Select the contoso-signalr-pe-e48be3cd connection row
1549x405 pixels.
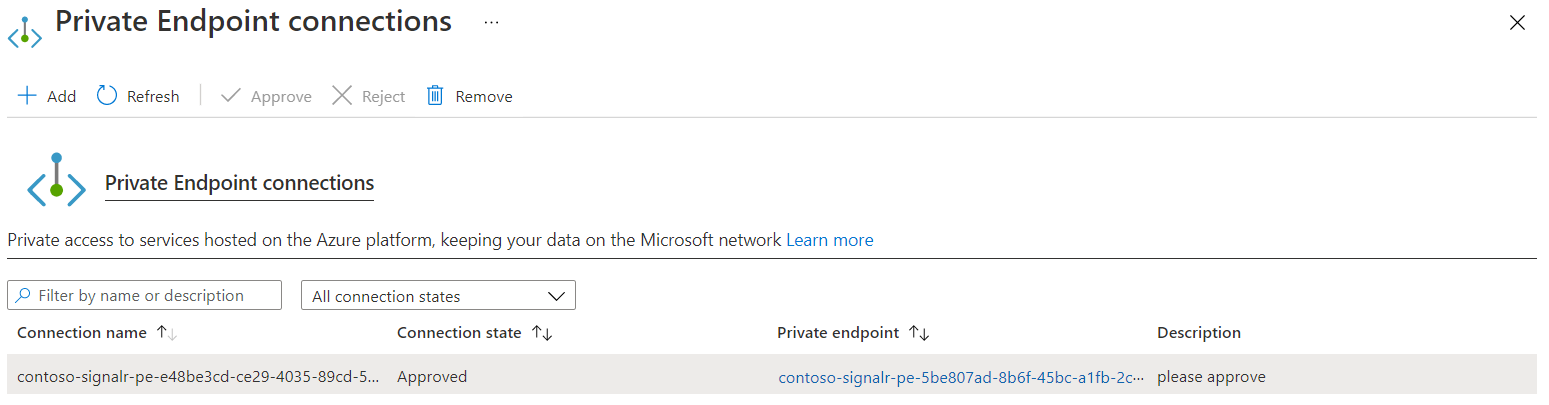coord(197,378)
